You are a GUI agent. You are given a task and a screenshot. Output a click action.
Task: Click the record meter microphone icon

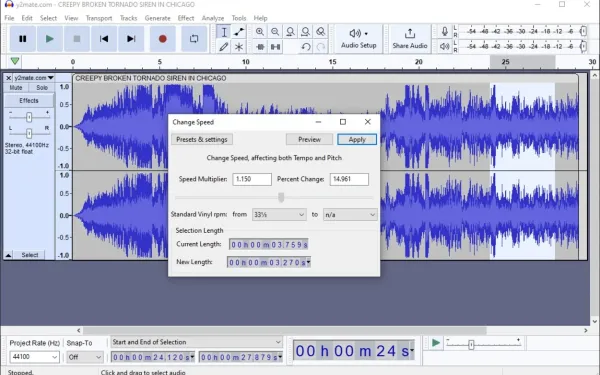click(x=445, y=31)
